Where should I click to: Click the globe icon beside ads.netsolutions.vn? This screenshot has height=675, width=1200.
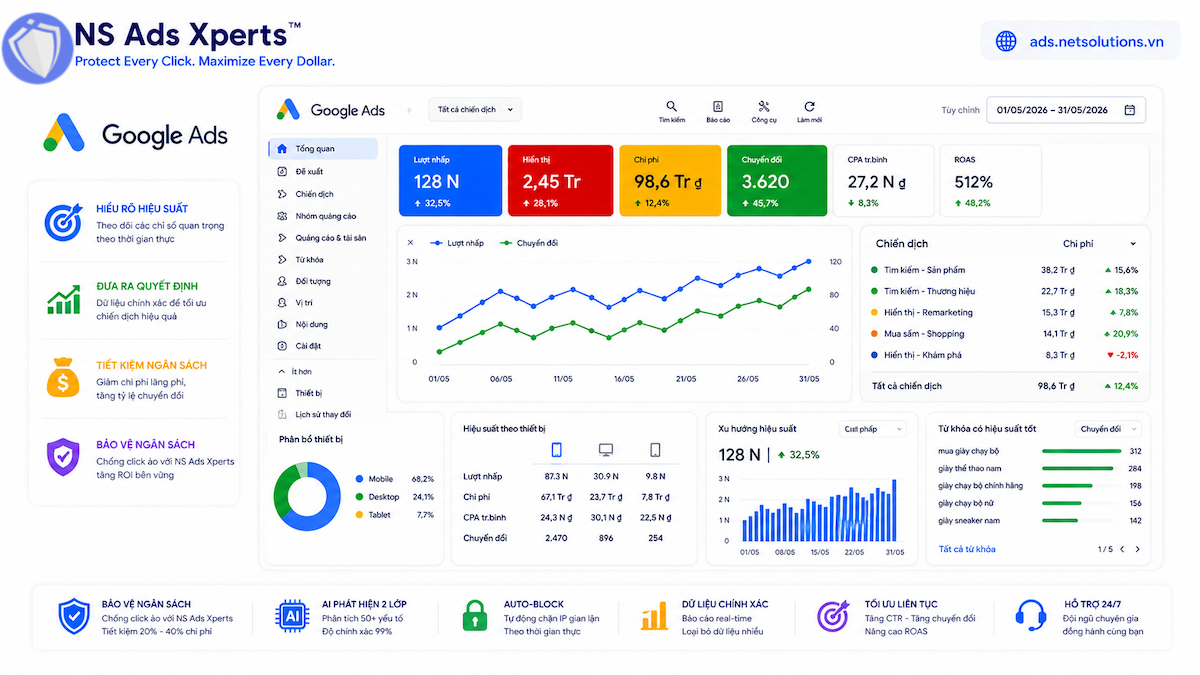tap(1006, 41)
